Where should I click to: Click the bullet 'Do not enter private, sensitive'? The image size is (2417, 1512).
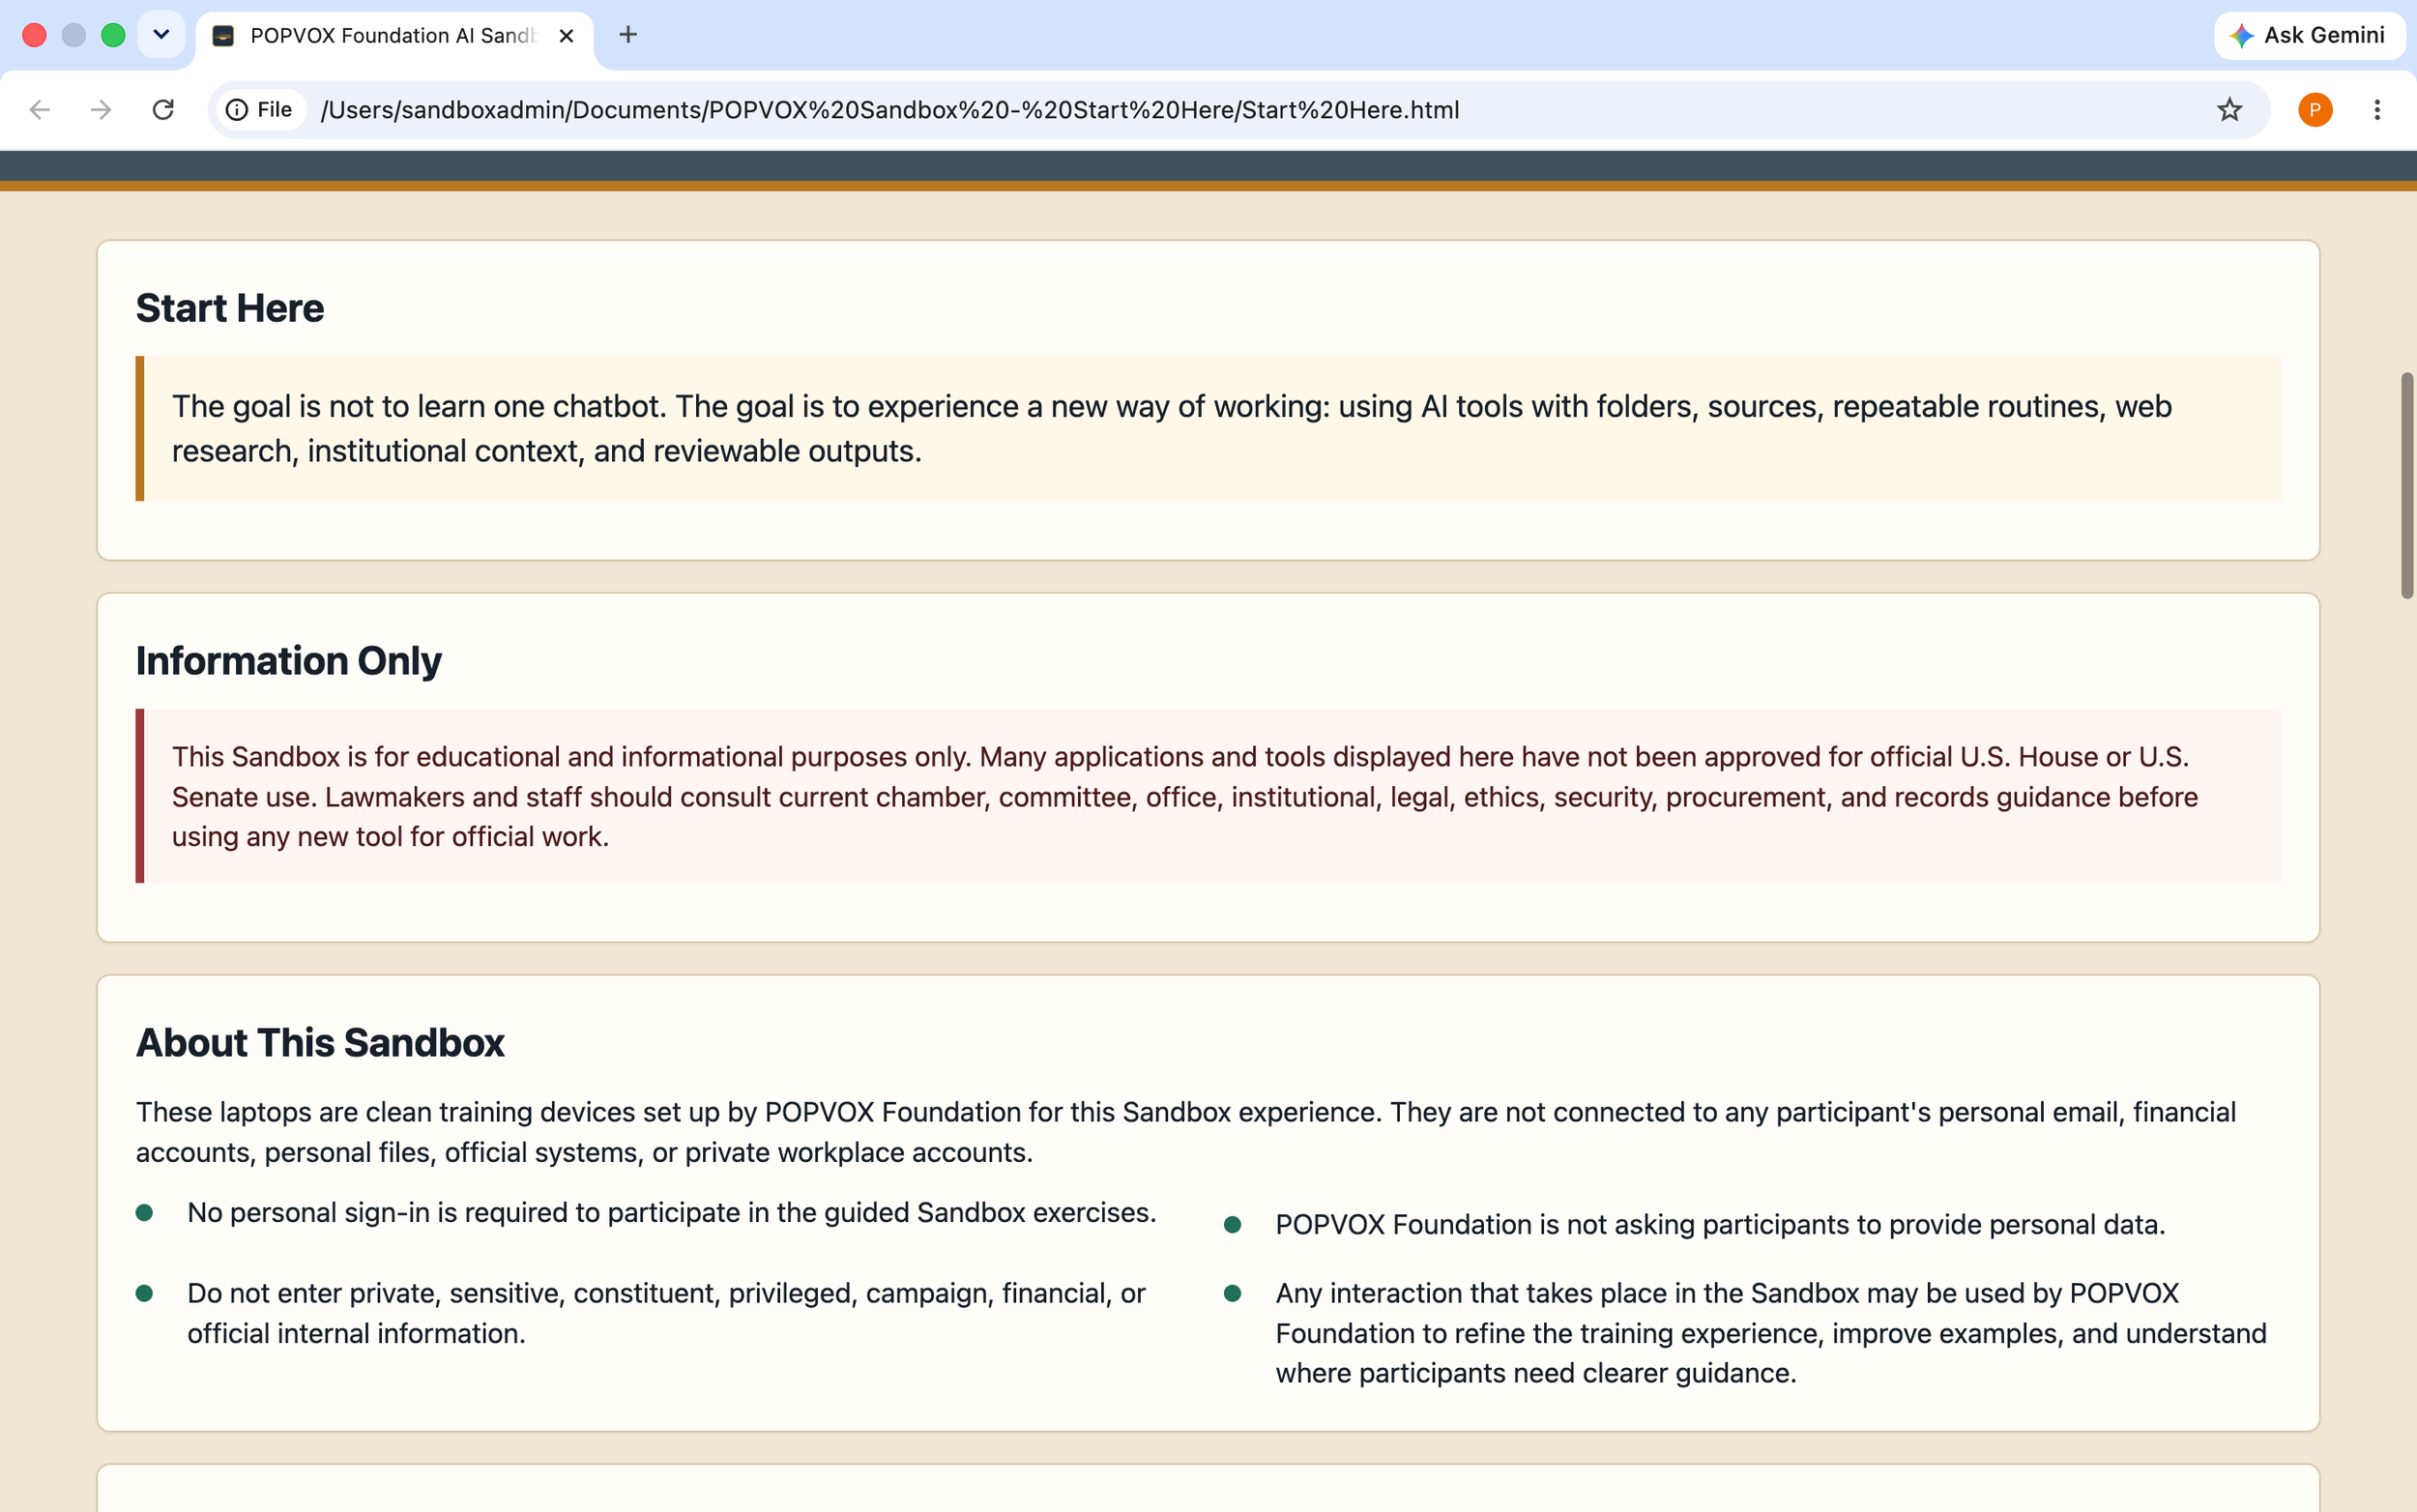666,1313
